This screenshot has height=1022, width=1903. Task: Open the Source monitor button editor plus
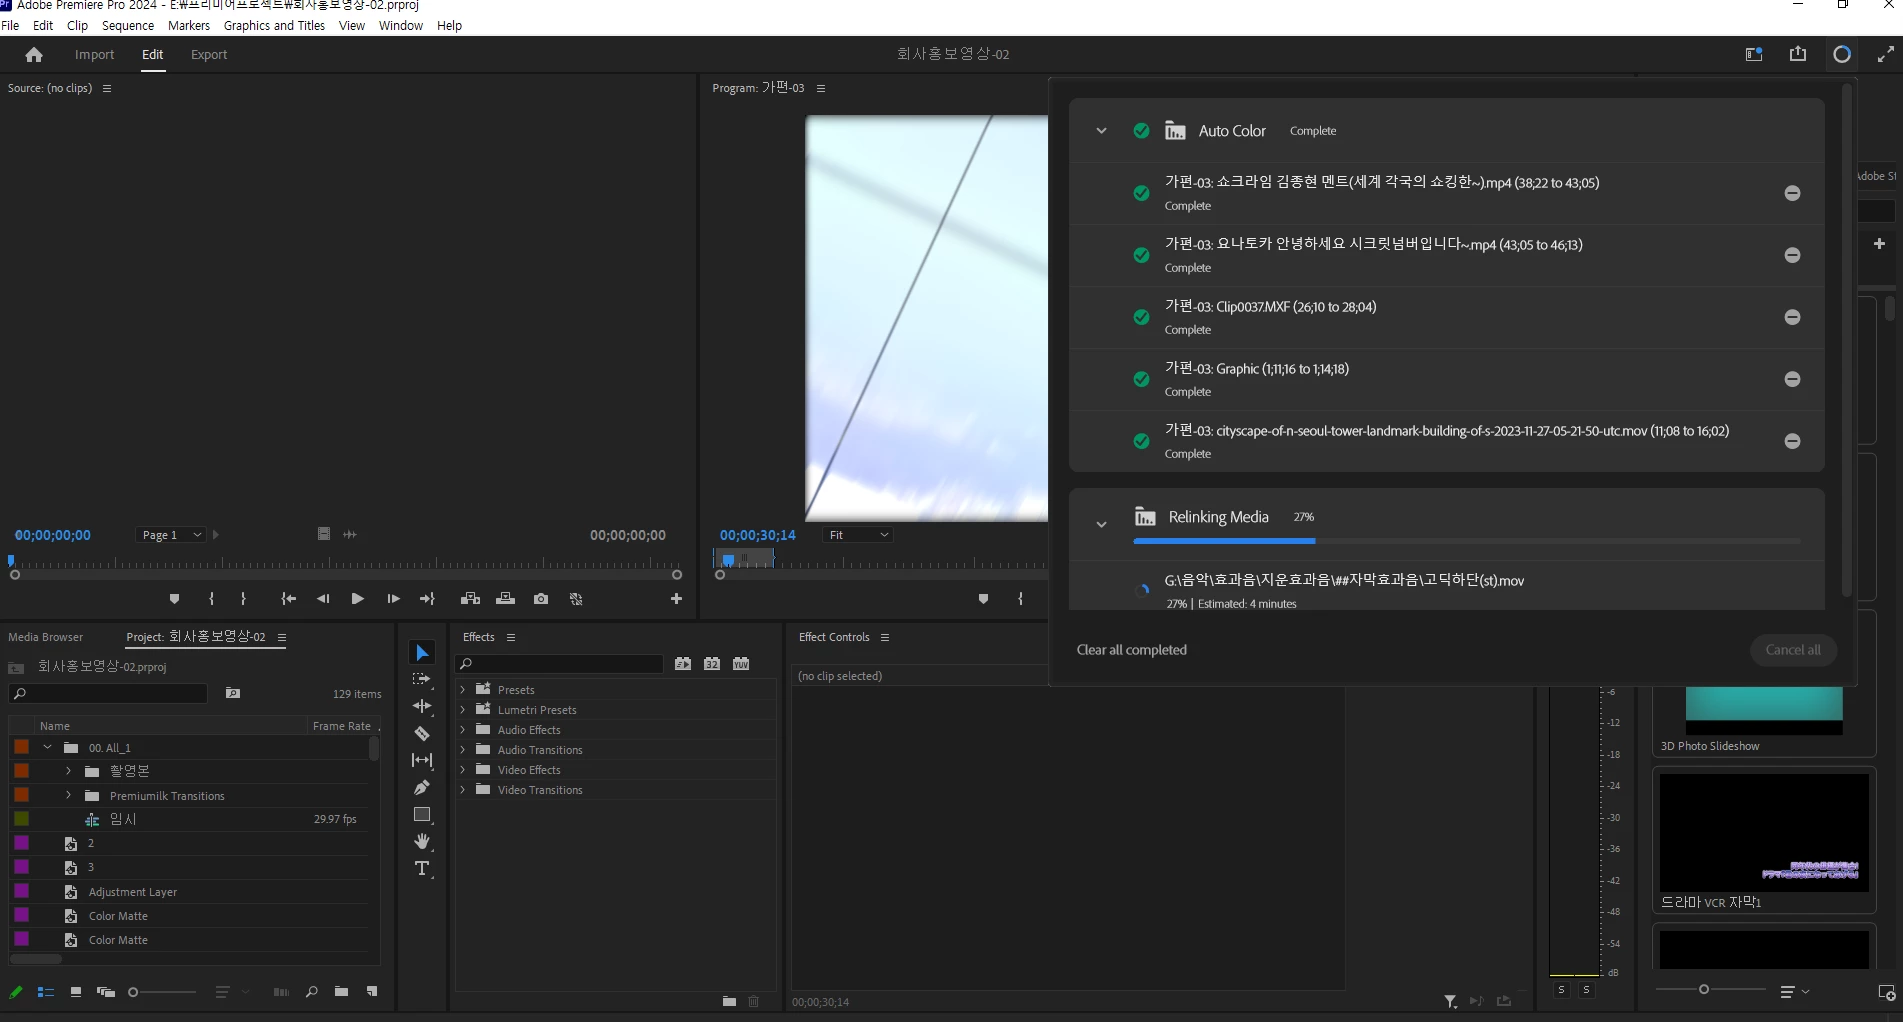coord(676,599)
